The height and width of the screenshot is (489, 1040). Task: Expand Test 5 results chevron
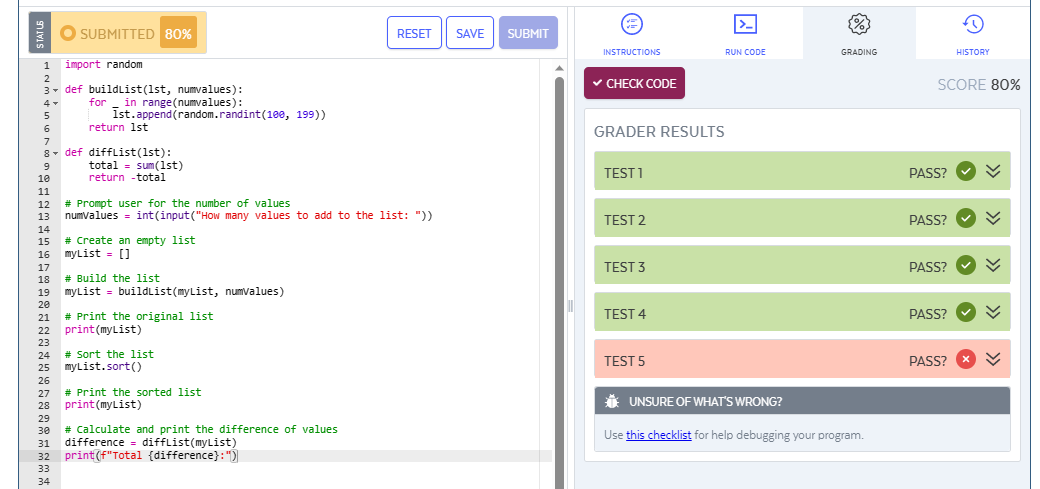pos(992,360)
